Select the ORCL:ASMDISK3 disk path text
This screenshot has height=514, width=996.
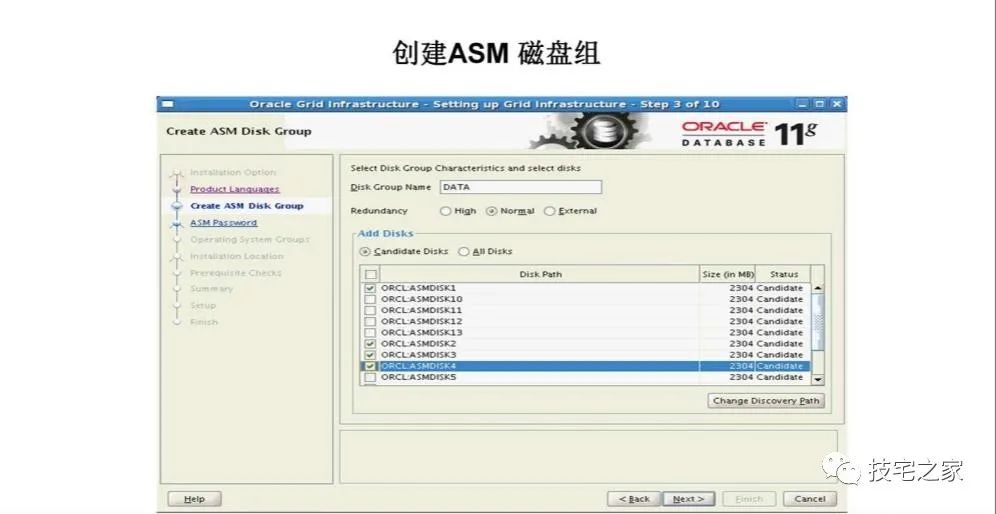[x=419, y=355]
